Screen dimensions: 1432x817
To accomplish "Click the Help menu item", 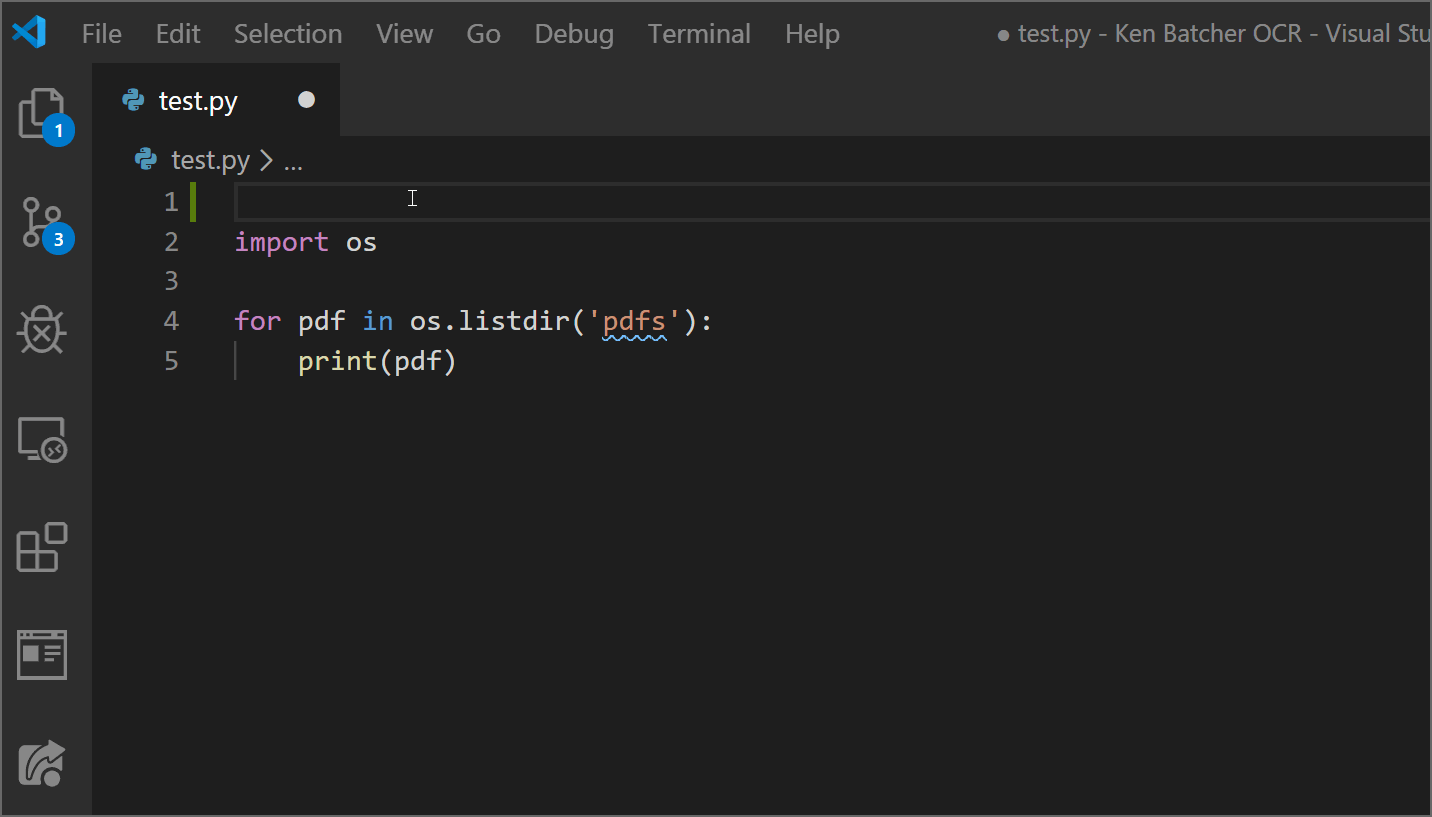I will pyautogui.click(x=811, y=33).
